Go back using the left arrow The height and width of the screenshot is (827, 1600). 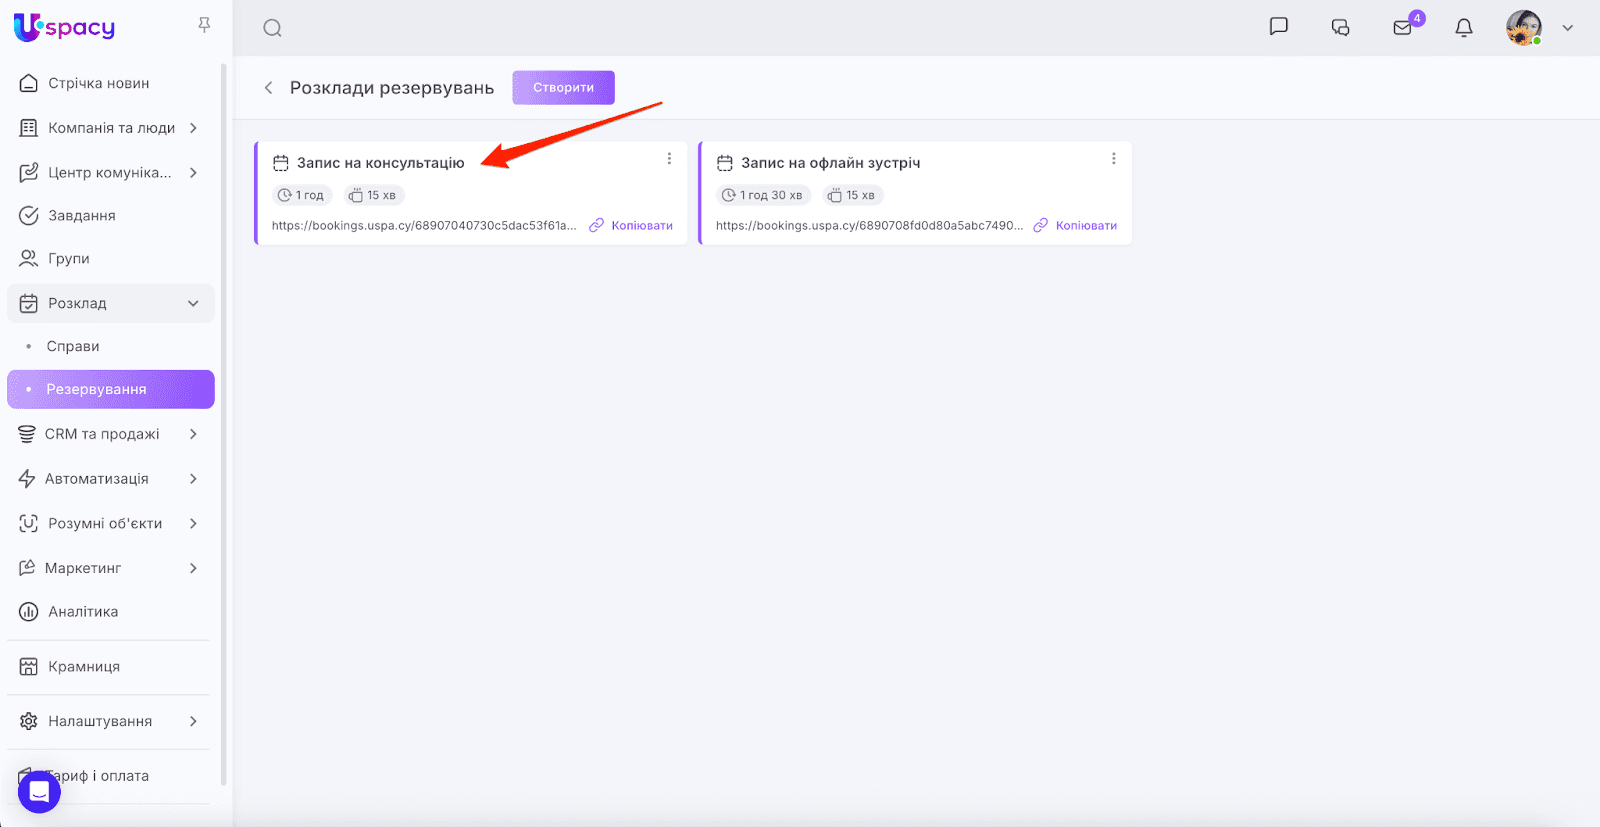coord(268,88)
